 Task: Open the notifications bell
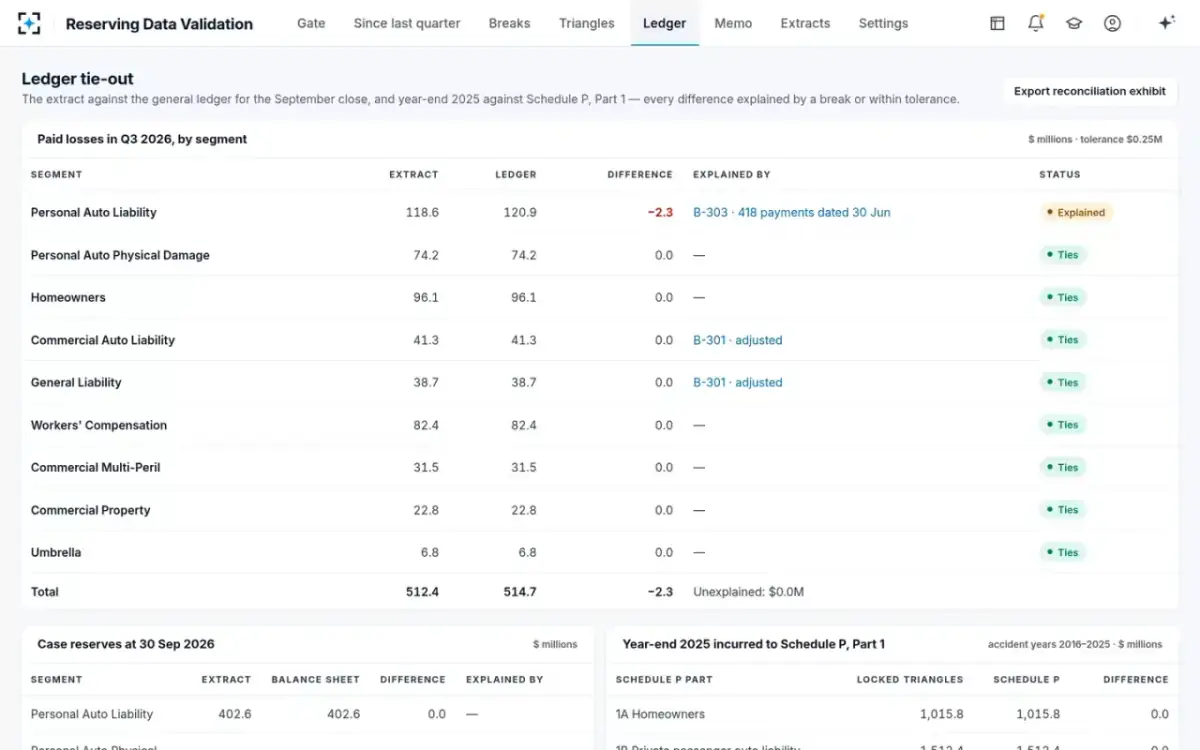pyautogui.click(x=1036, y=23)
